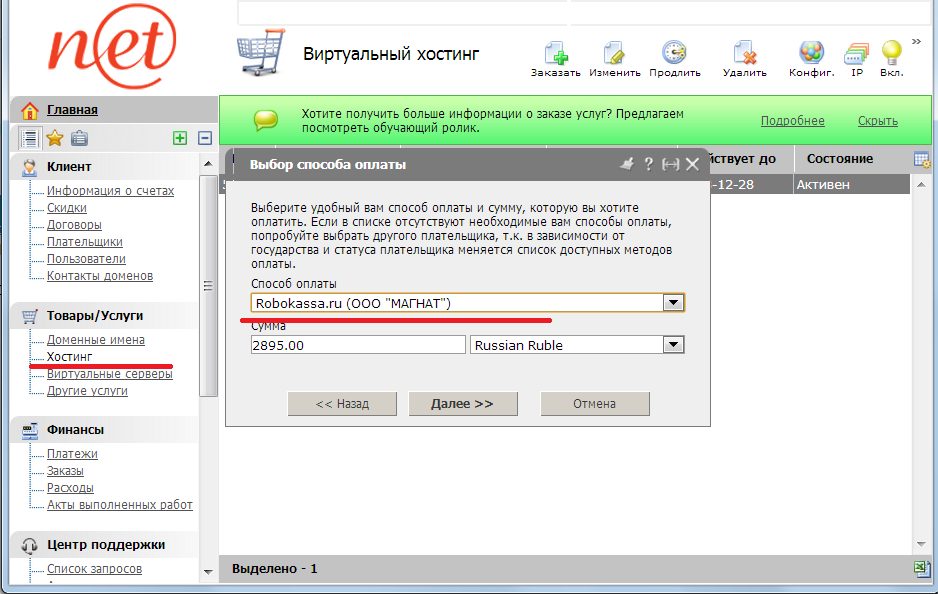
Task: Expand all menu sections with green plus
Action: (180, 139)
